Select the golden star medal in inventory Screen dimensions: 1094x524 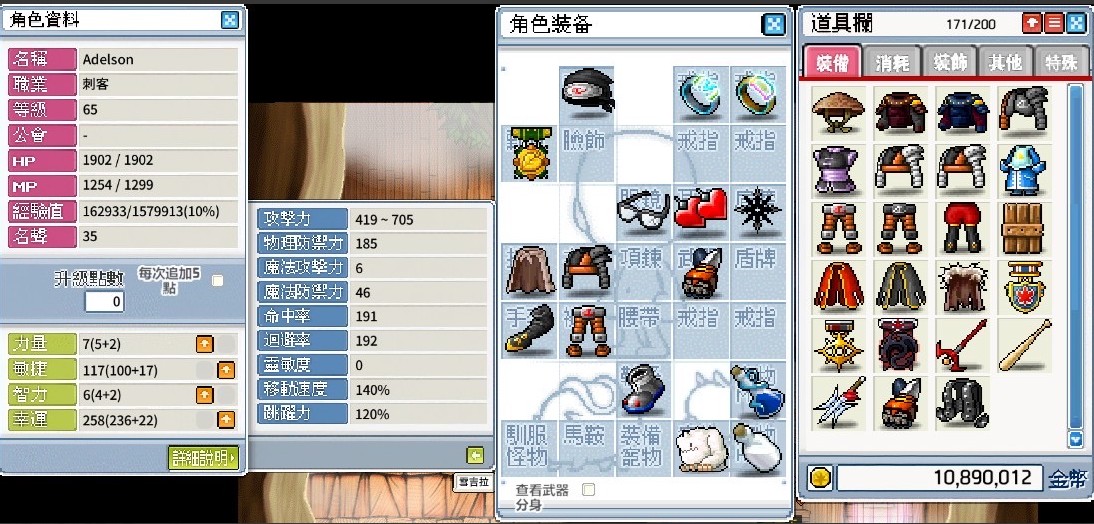point(838,345)
